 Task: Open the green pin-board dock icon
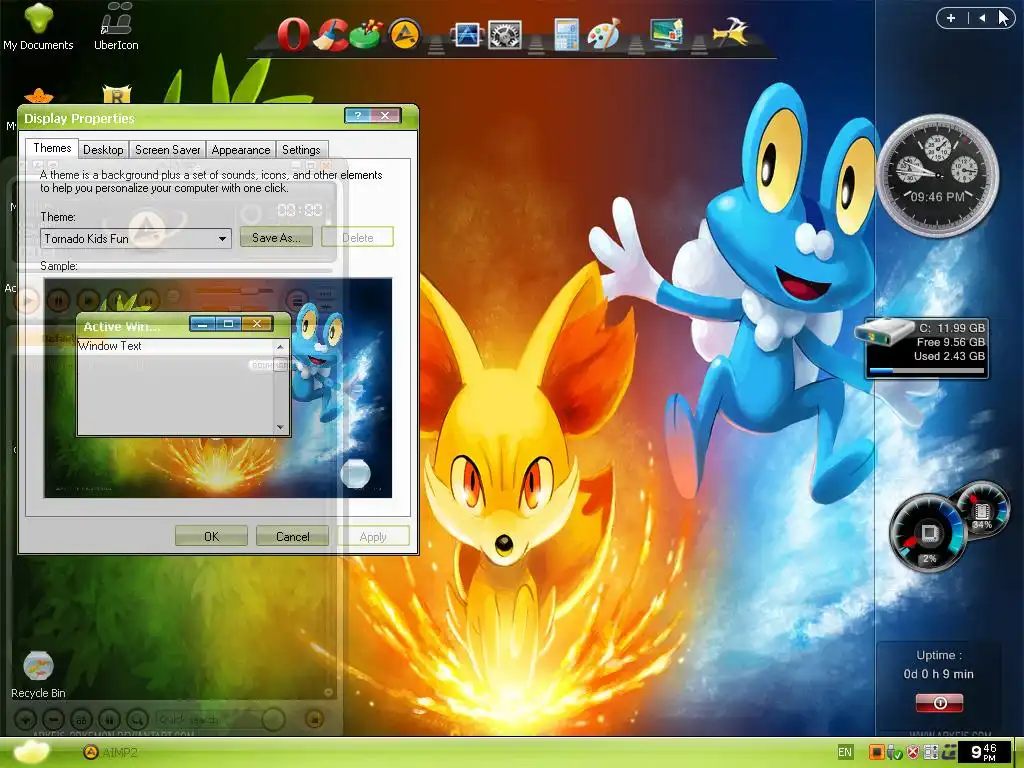(366, 34)
